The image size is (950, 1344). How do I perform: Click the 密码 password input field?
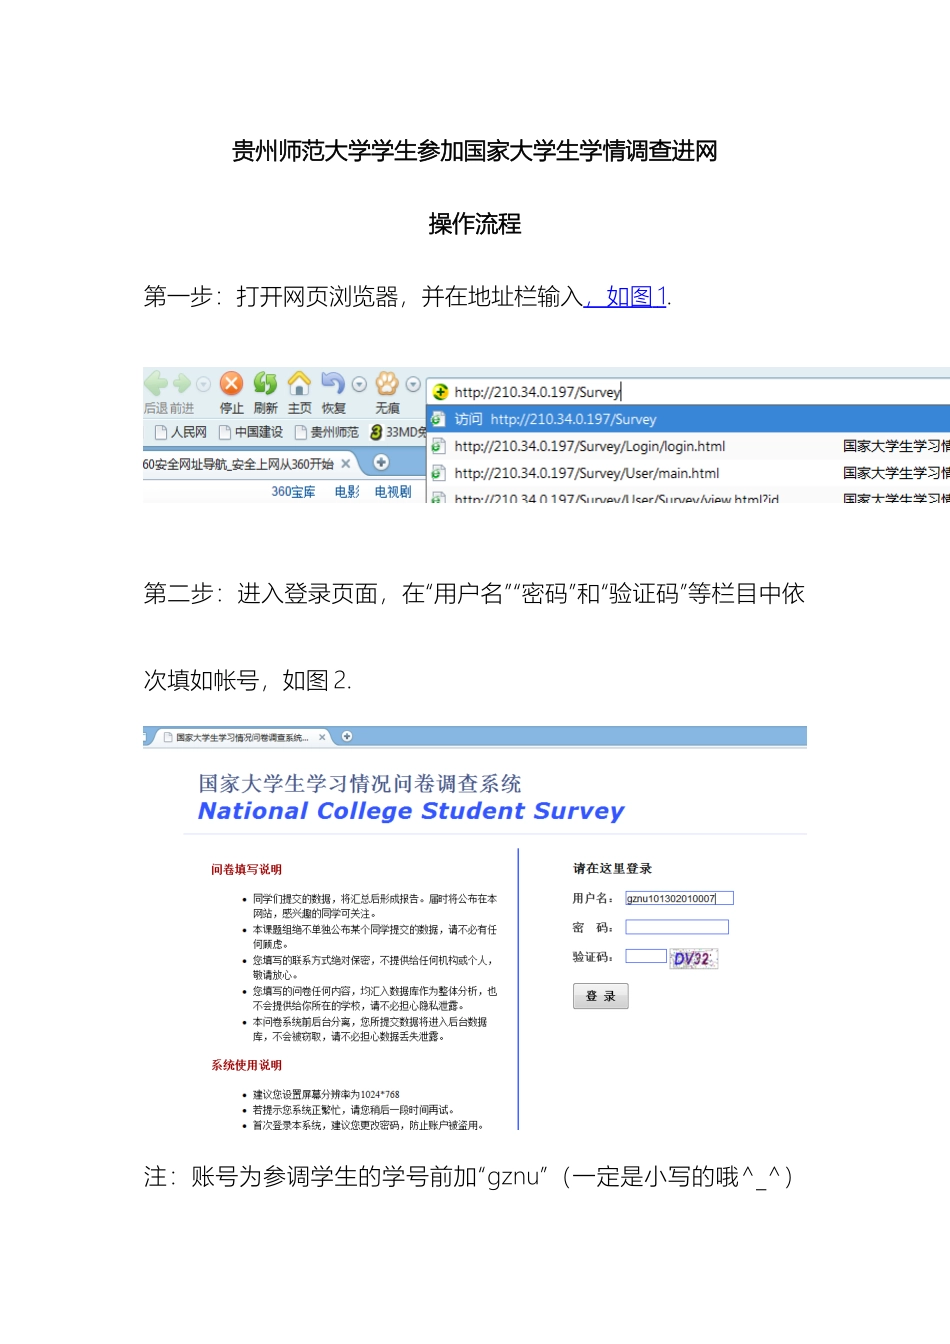coord(677,927)
